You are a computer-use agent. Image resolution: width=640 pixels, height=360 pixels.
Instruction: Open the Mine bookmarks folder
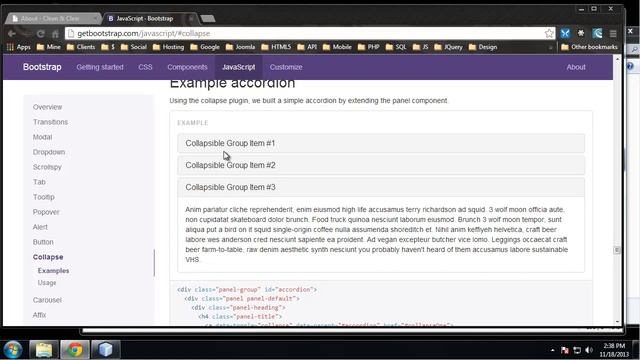point(49,47)
